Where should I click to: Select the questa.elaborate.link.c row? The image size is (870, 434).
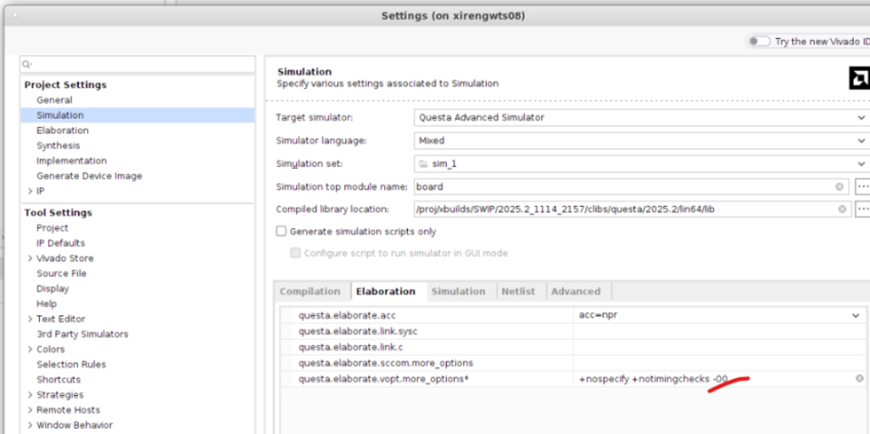tap(574, 347)
